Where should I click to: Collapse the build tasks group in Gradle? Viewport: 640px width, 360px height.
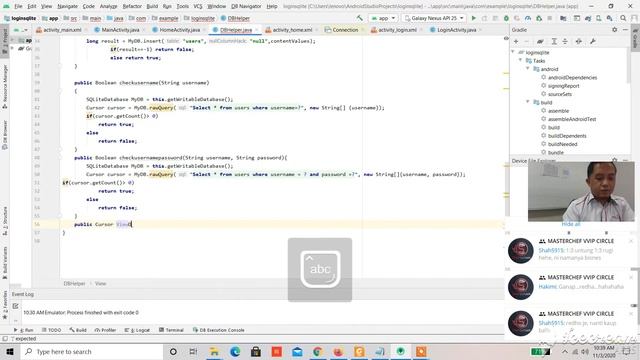(528, 102)
